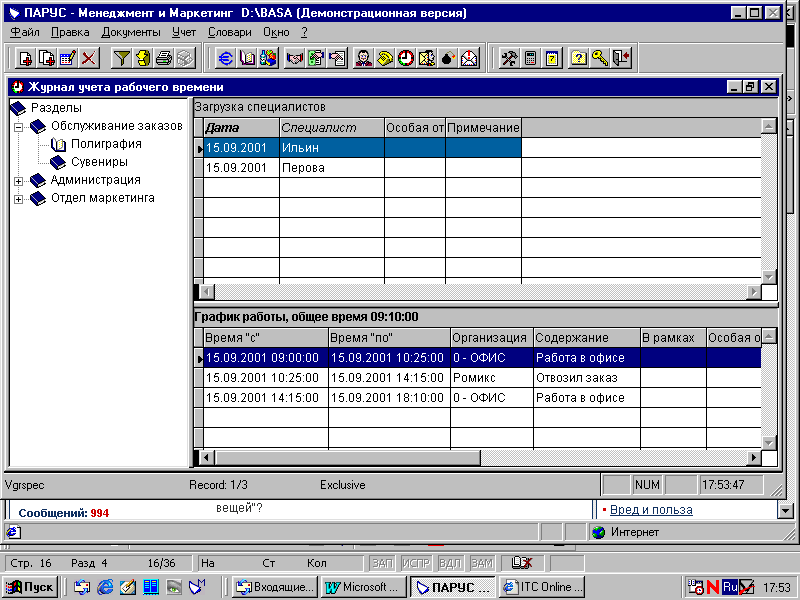Click the greyed-out cube toolbar icon
800x600 pixels.
click(186, 58)
